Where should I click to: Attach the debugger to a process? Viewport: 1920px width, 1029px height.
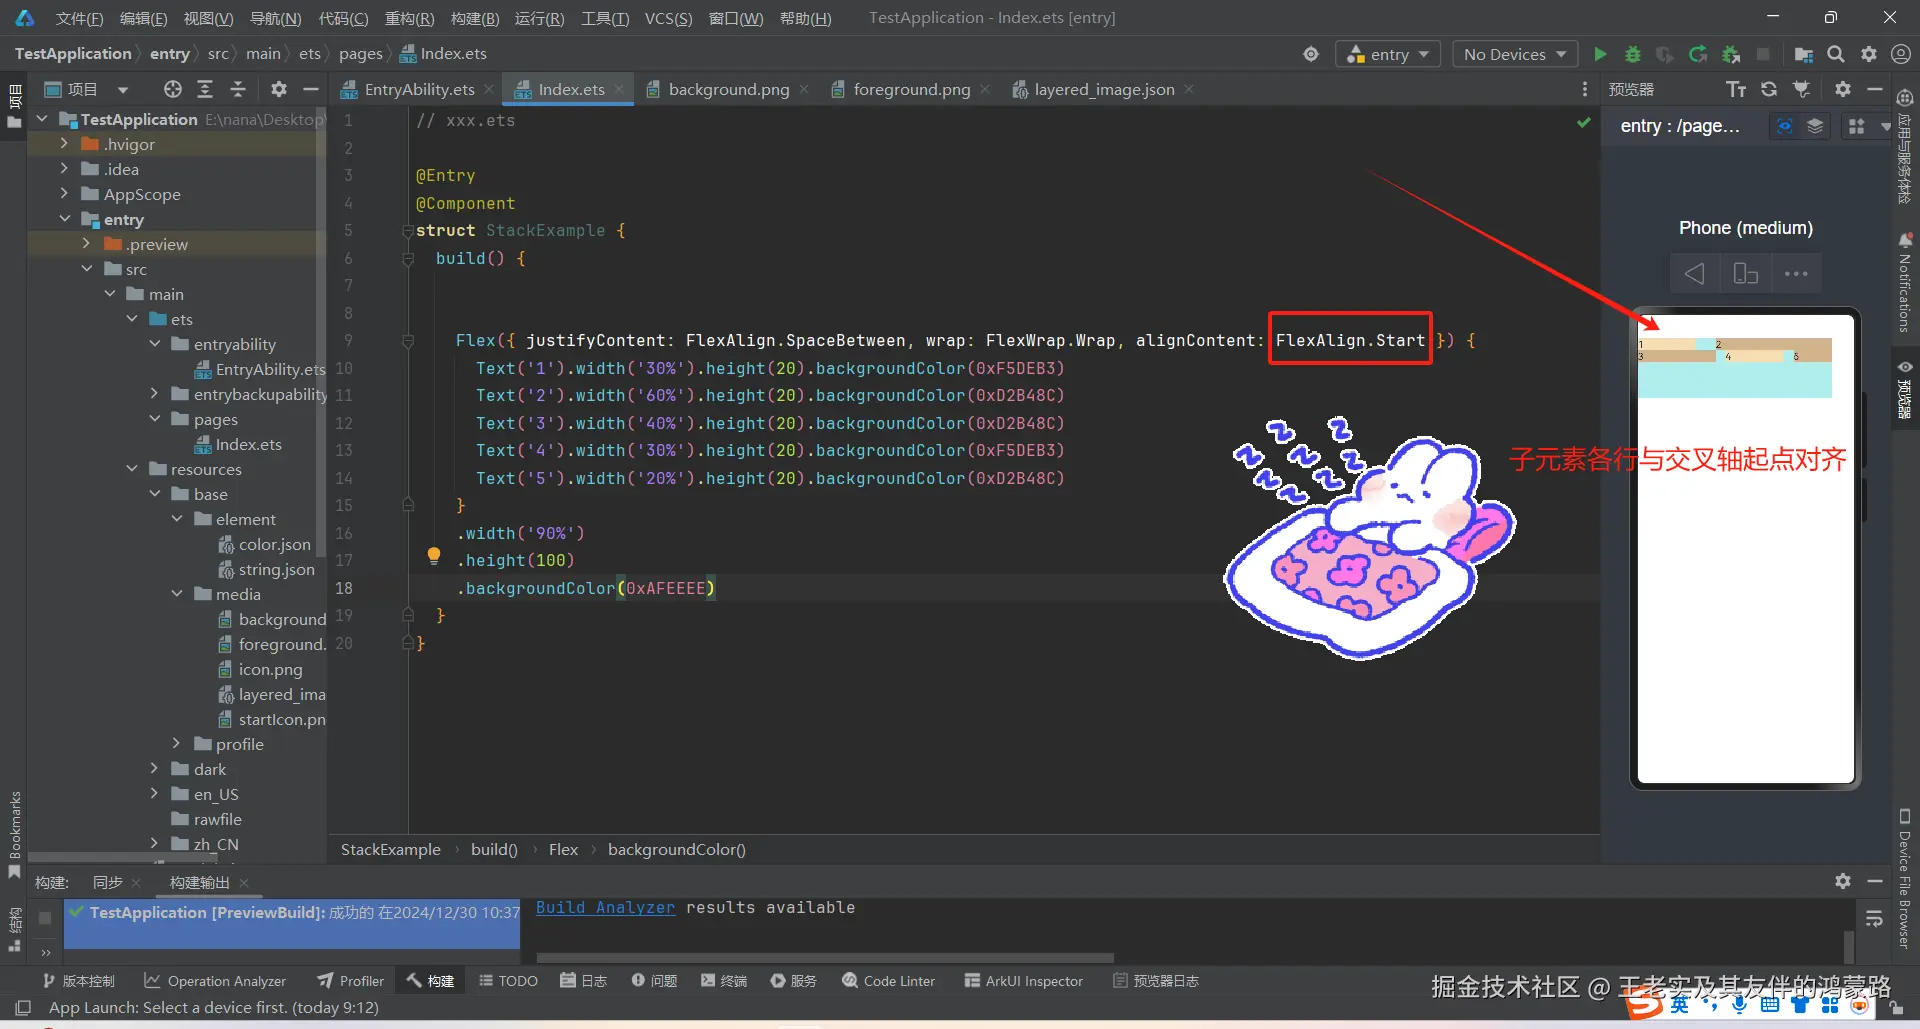coord(1731,54)
